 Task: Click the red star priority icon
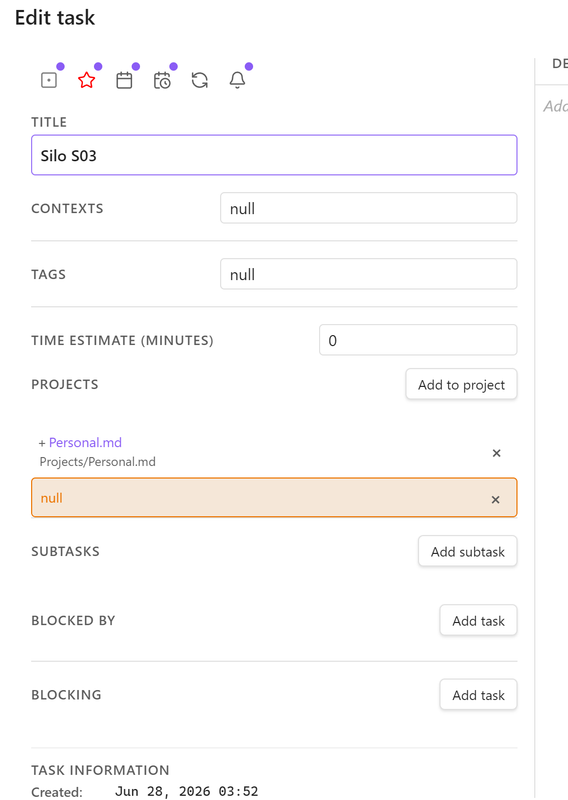(x=87, y=80)
